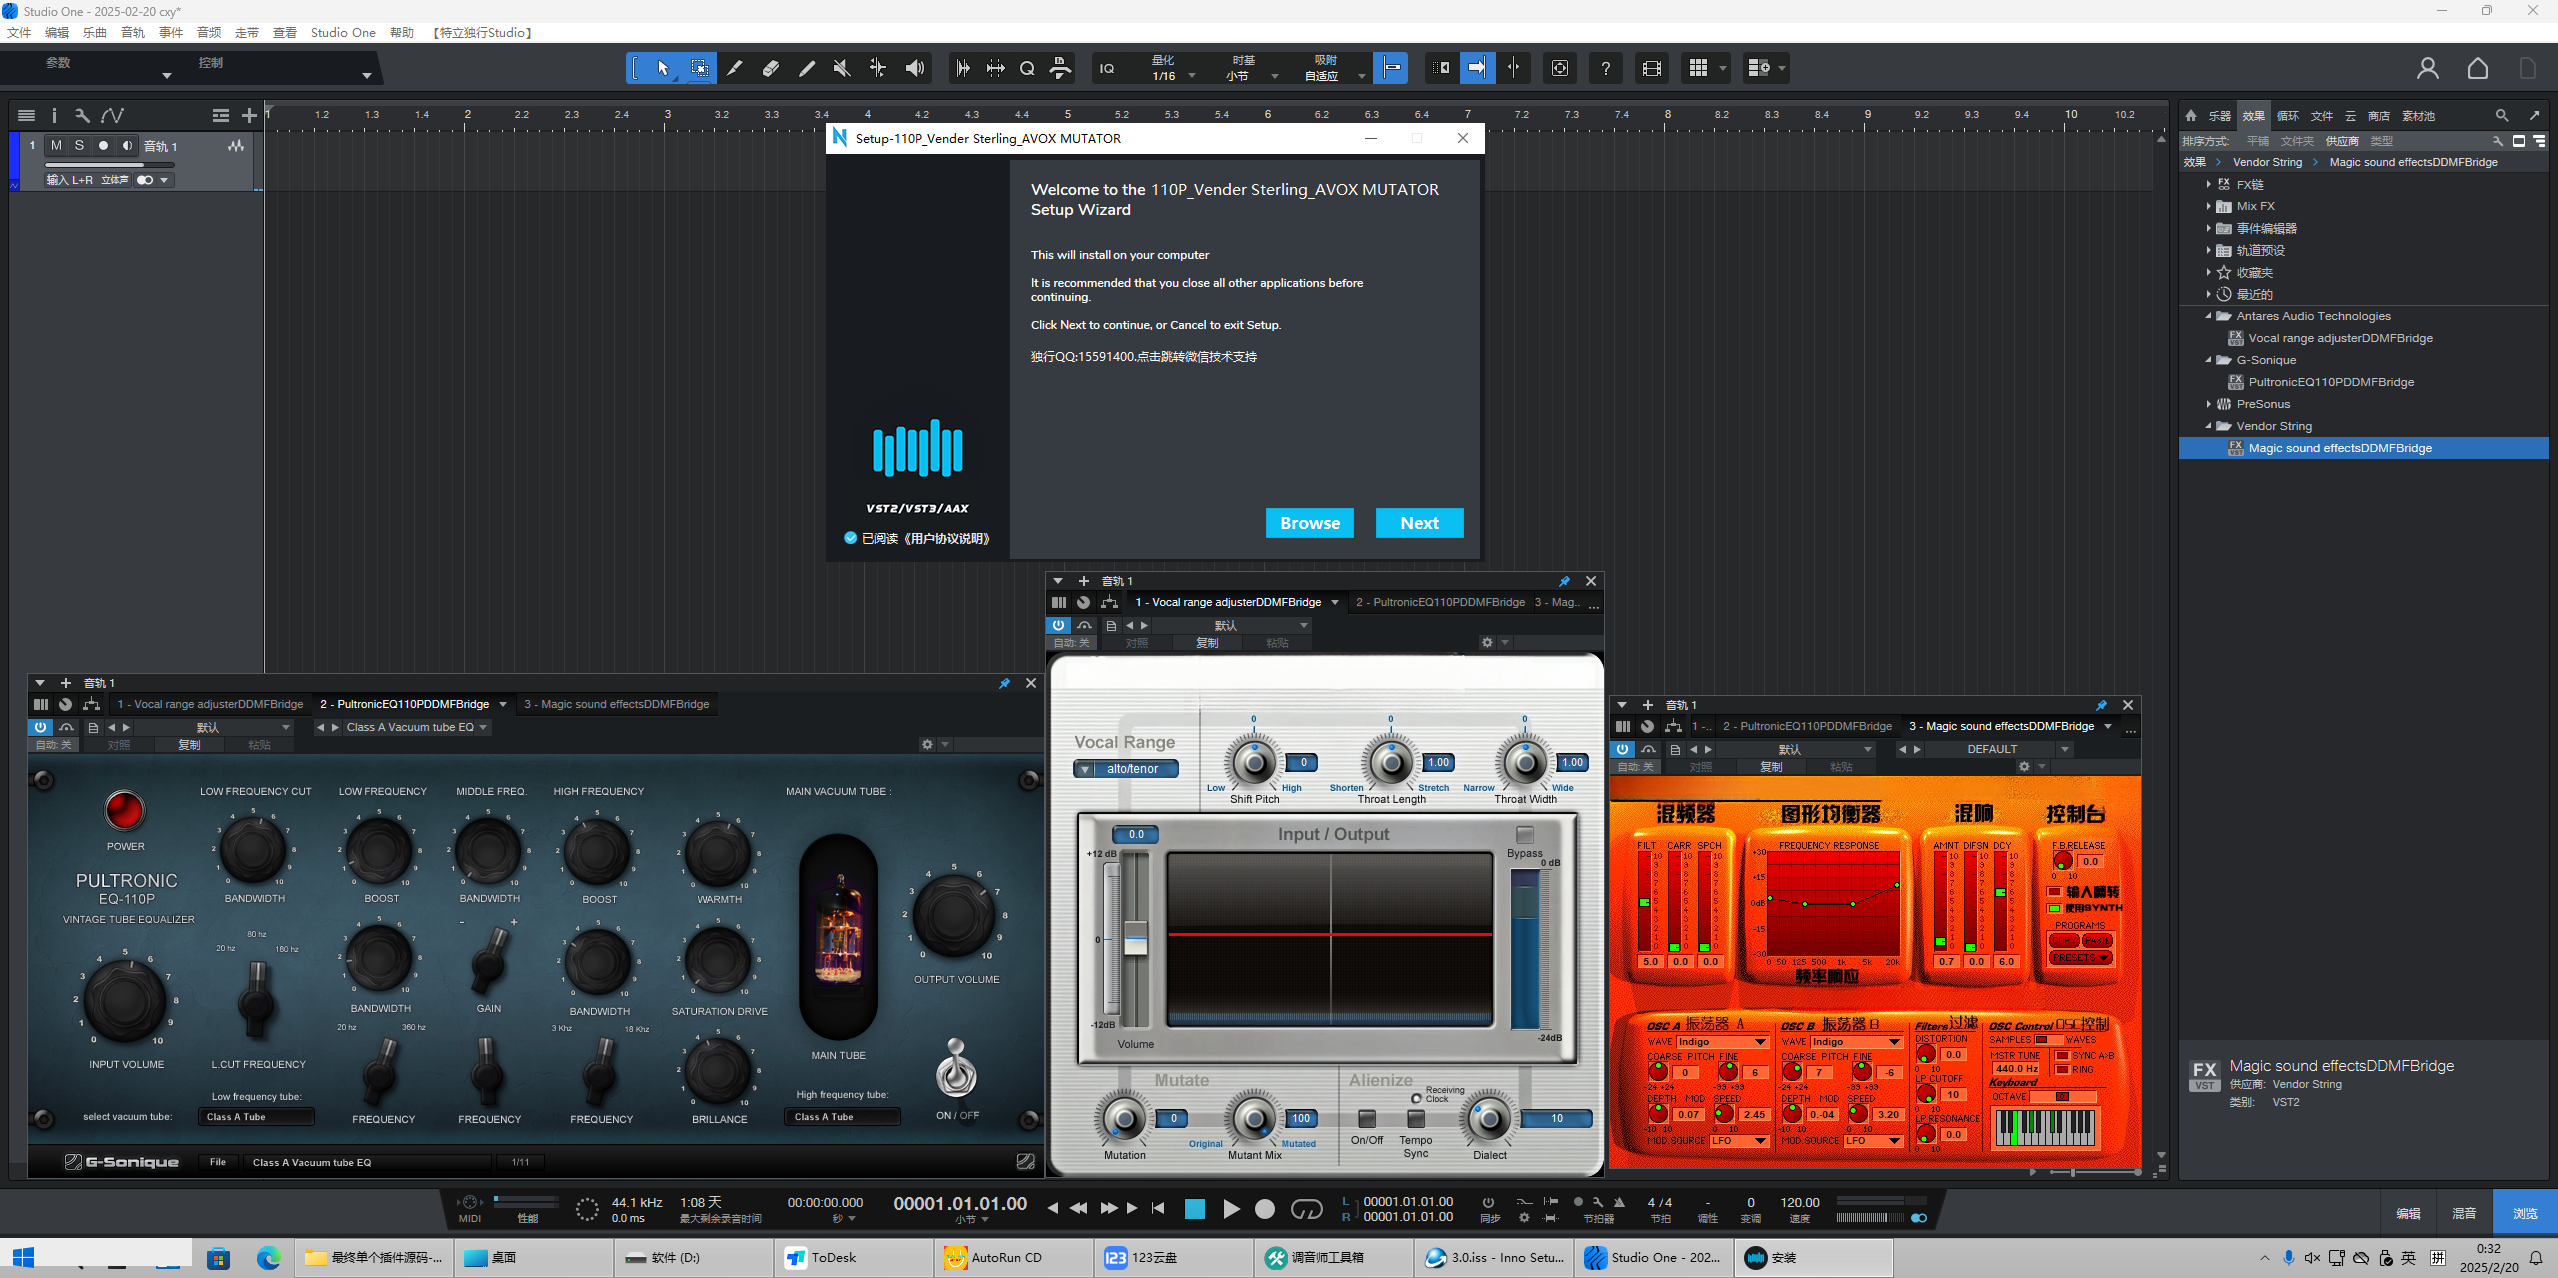Open the alto/tenor vocal range dropdown
This screenshot has width=2558, height=1278.
[1126, 769]
